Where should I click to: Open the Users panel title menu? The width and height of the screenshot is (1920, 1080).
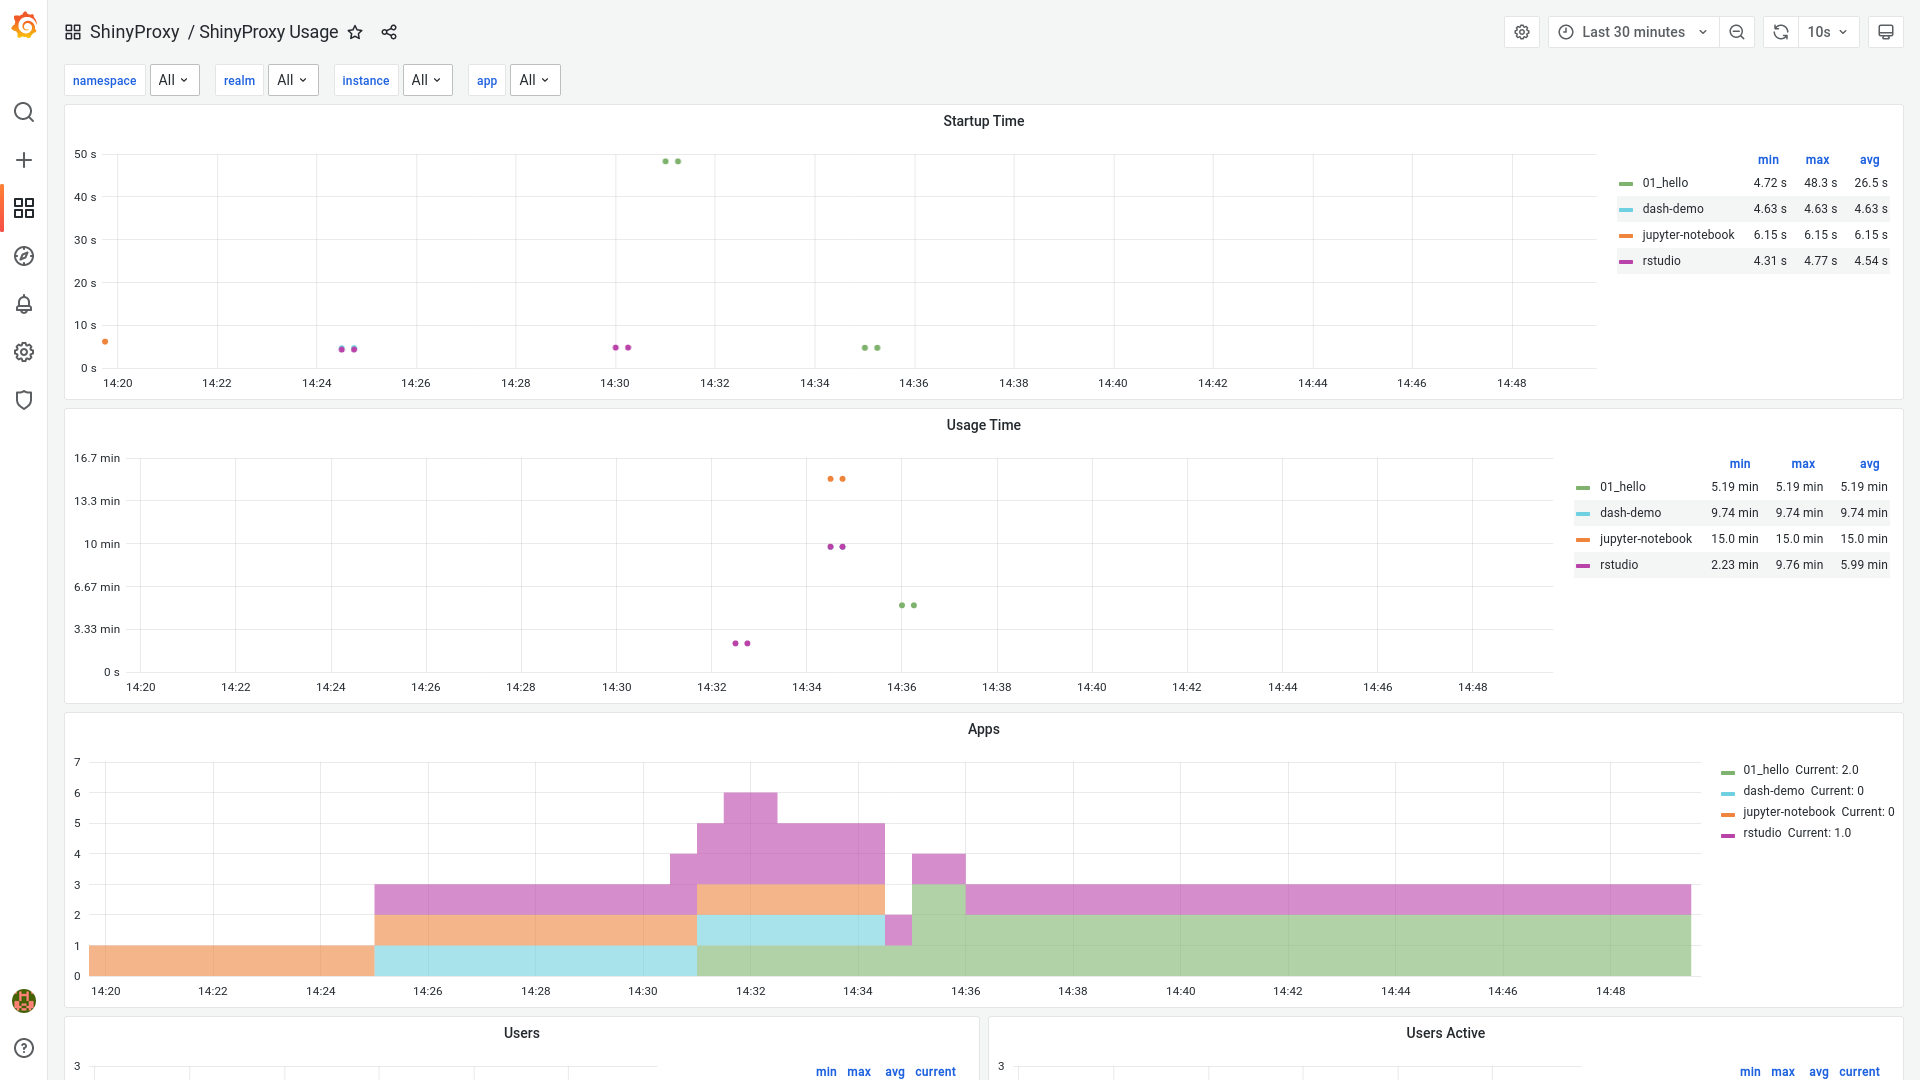521,1033
